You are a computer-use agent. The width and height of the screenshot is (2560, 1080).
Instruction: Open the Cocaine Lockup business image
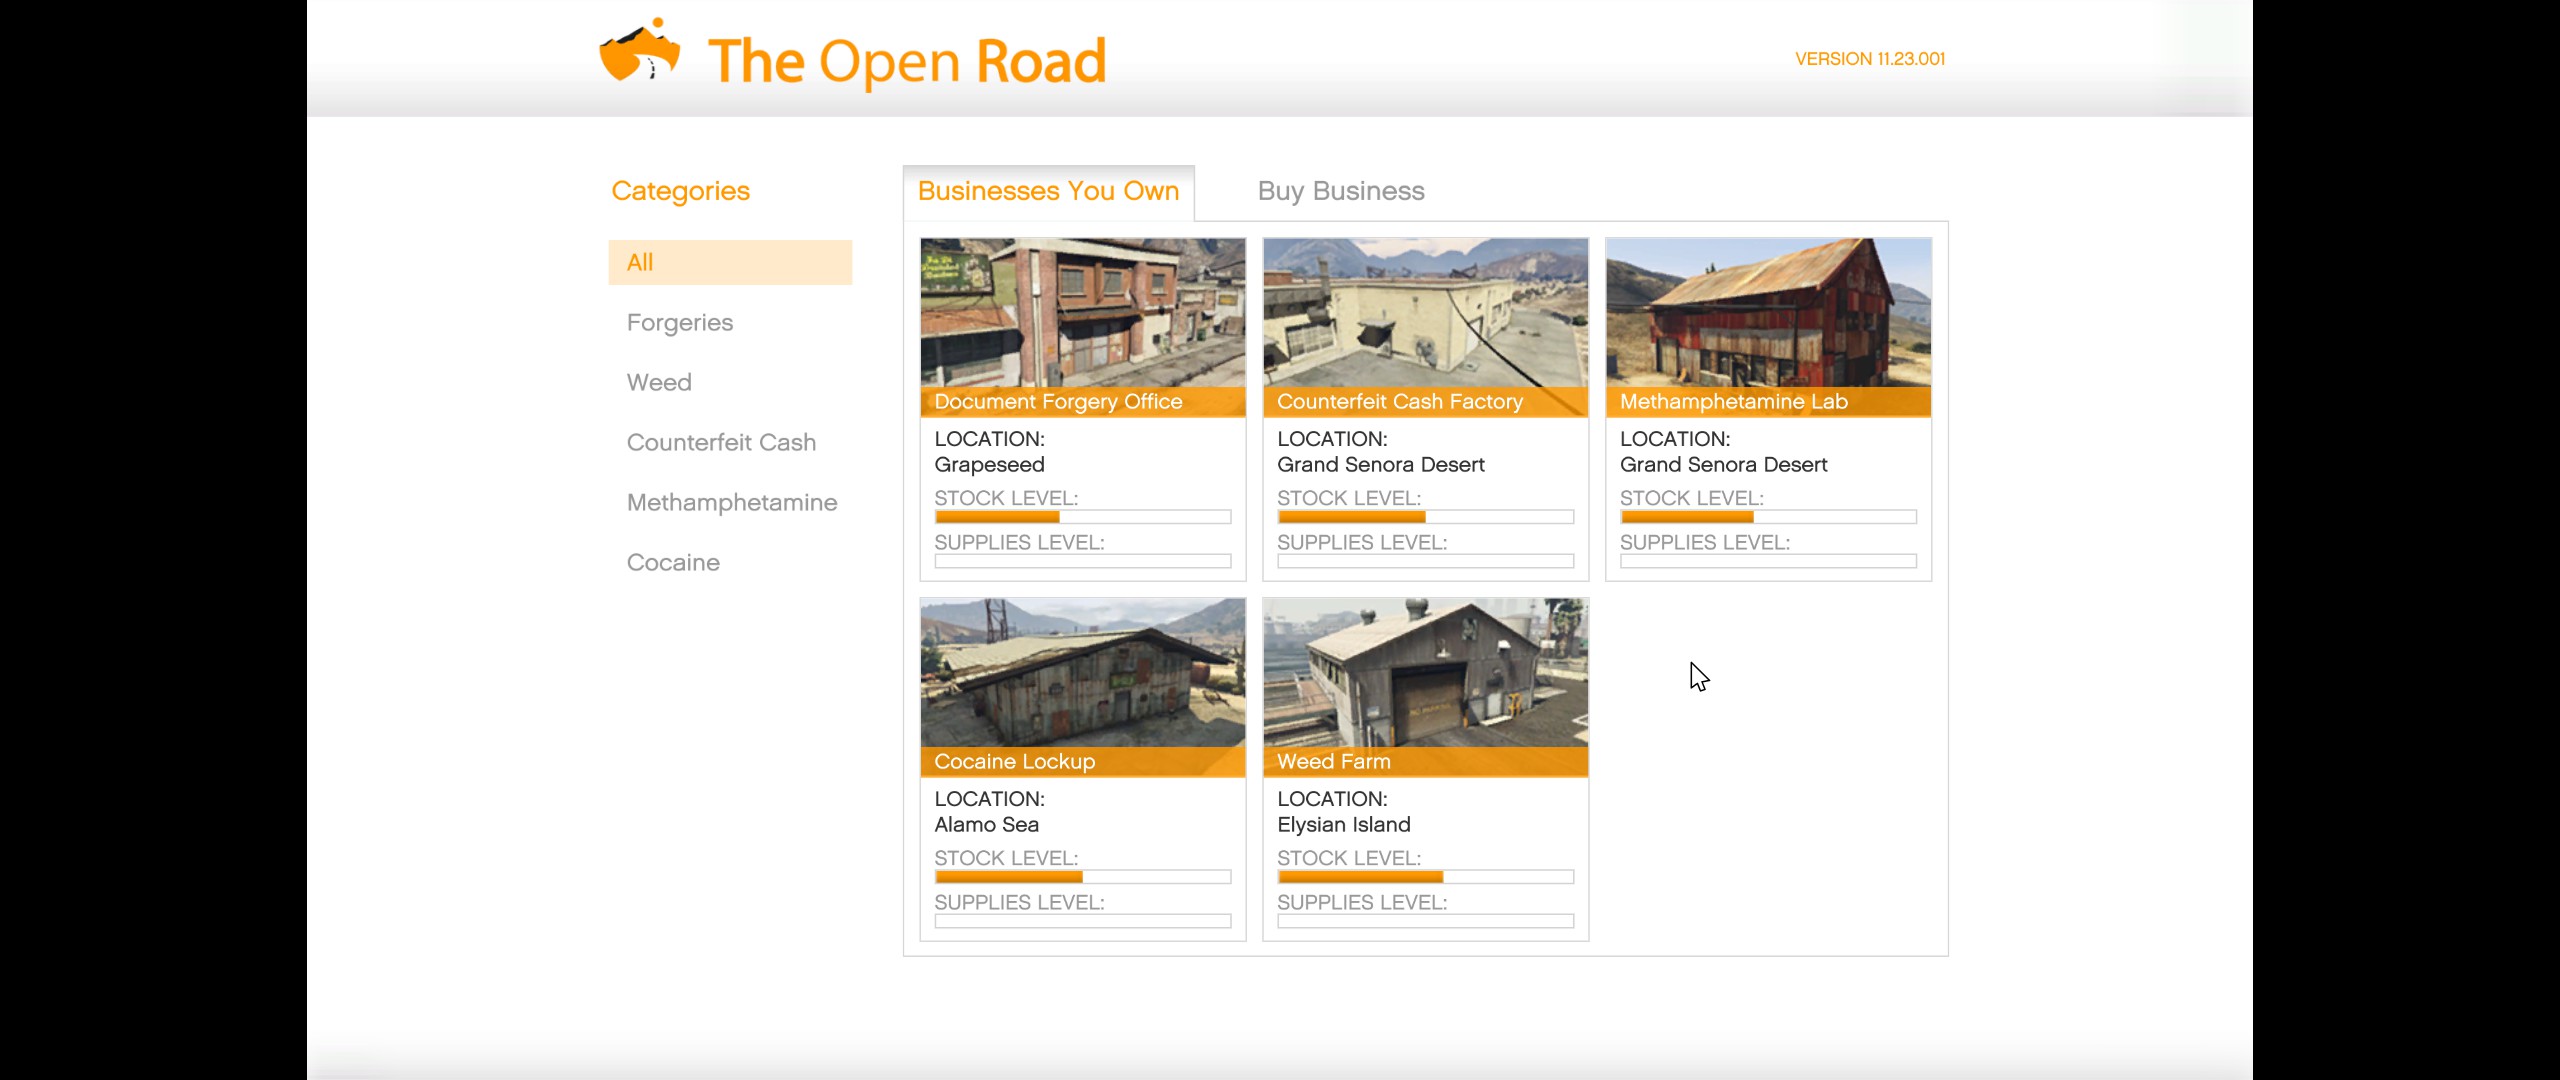[x=1082, y=672]
